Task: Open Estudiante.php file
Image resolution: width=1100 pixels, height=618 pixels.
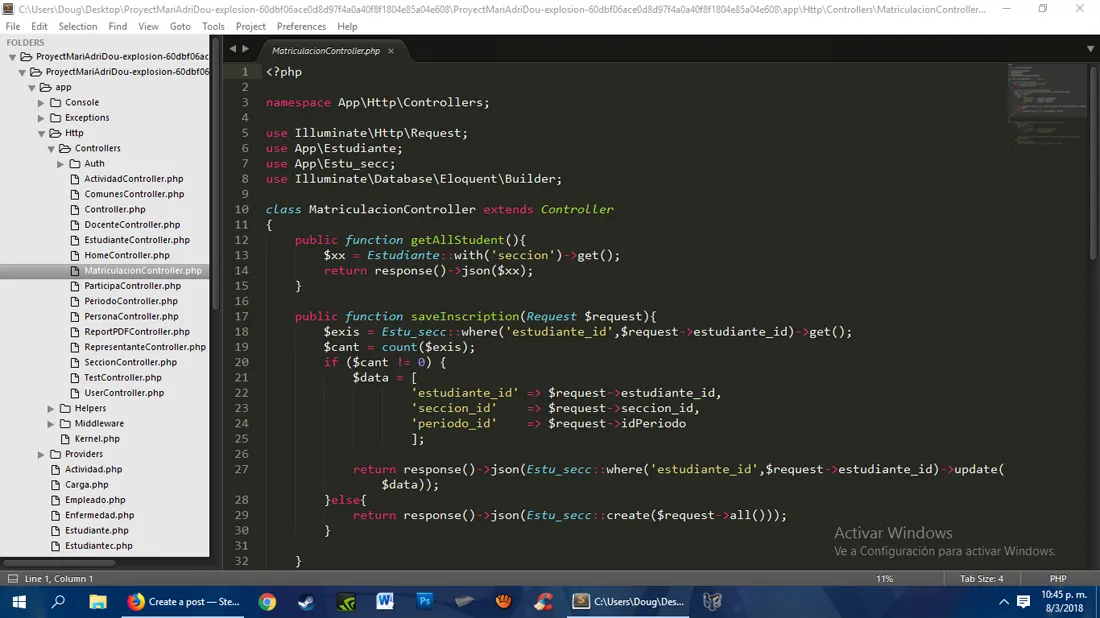Action: (97, 531)
